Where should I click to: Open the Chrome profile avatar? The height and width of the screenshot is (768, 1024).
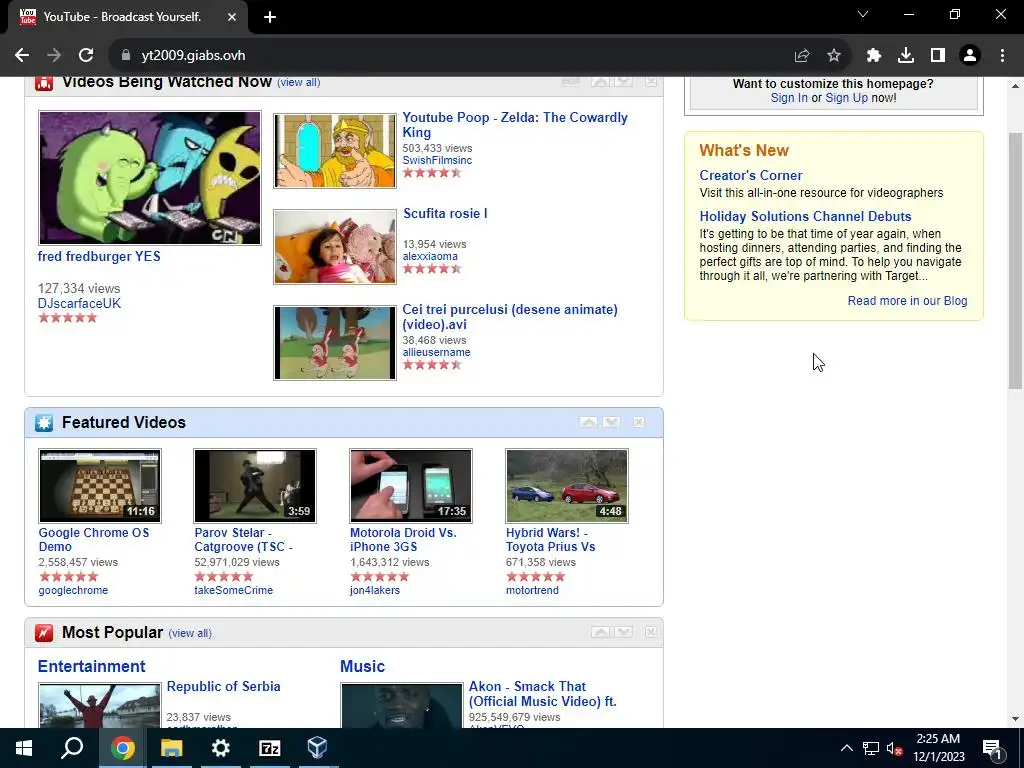point(970,56)
